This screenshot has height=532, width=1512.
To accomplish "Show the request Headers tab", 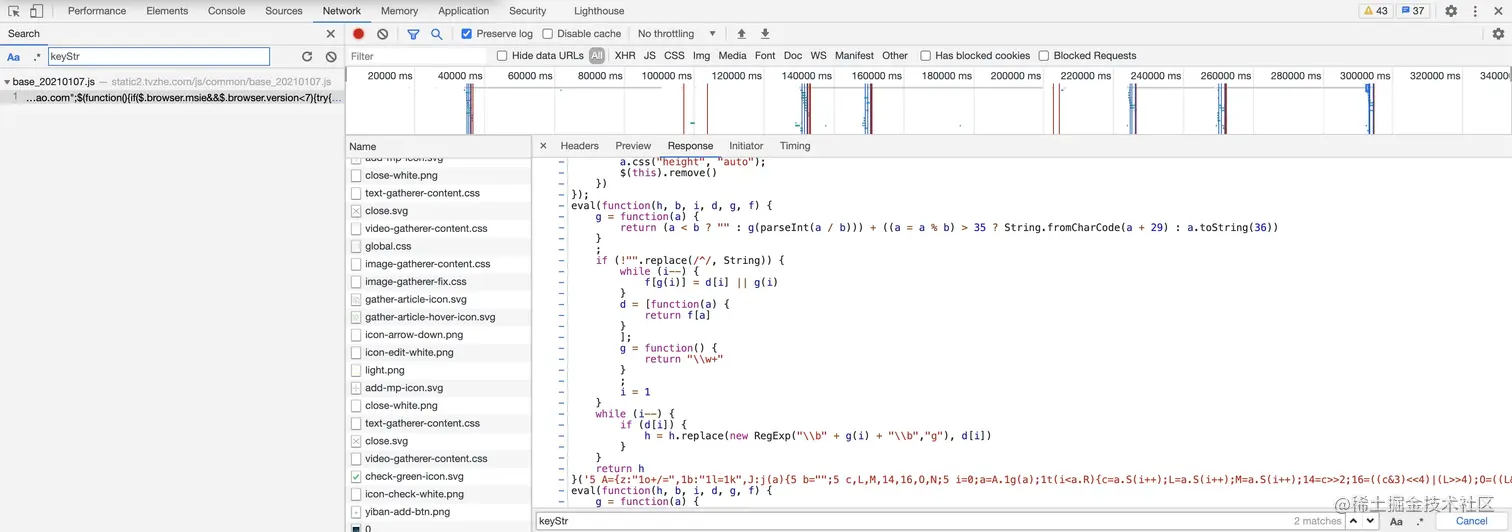I will pyautogui.click(x=580, y=146).
